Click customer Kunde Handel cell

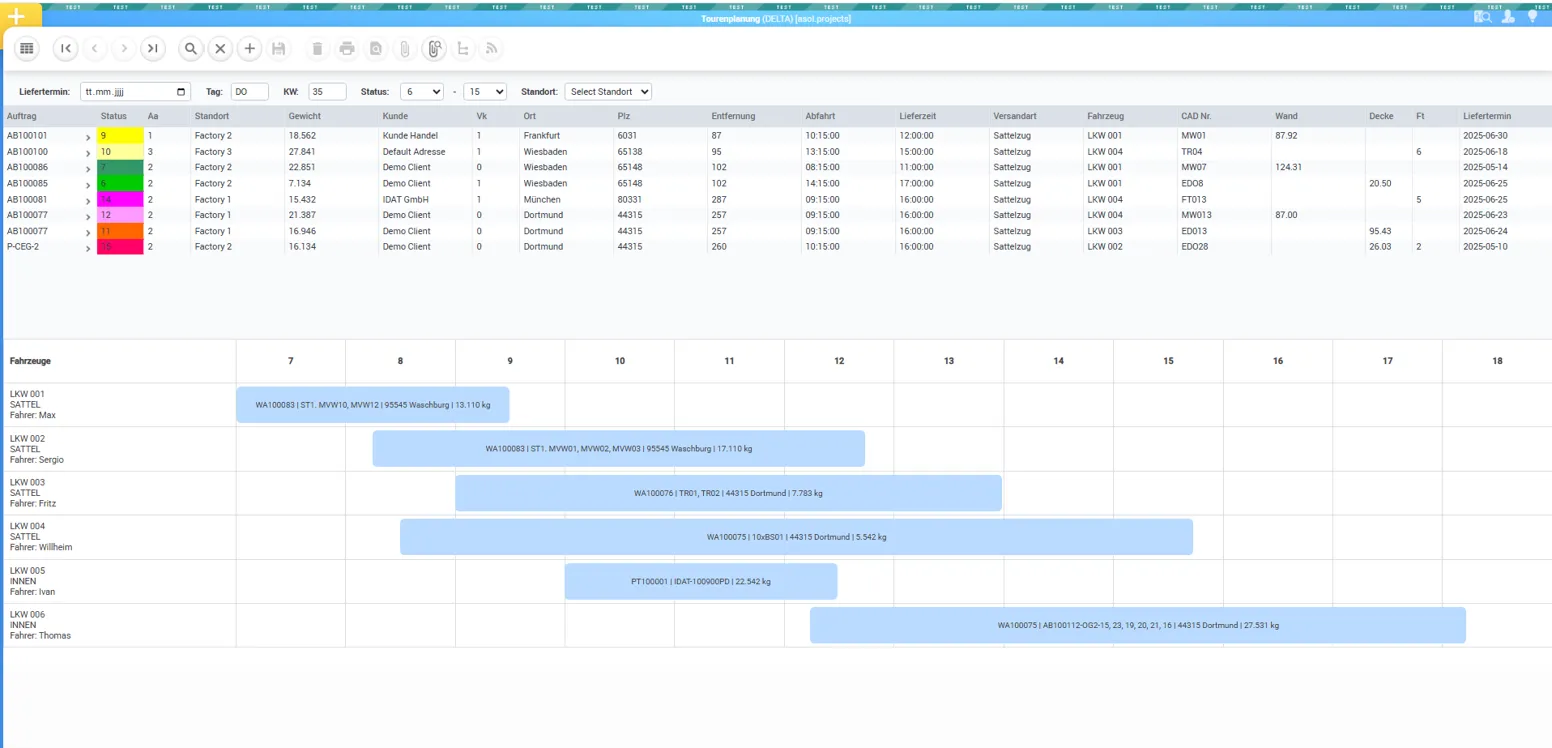pyautogui.click(x=410, y=135)
